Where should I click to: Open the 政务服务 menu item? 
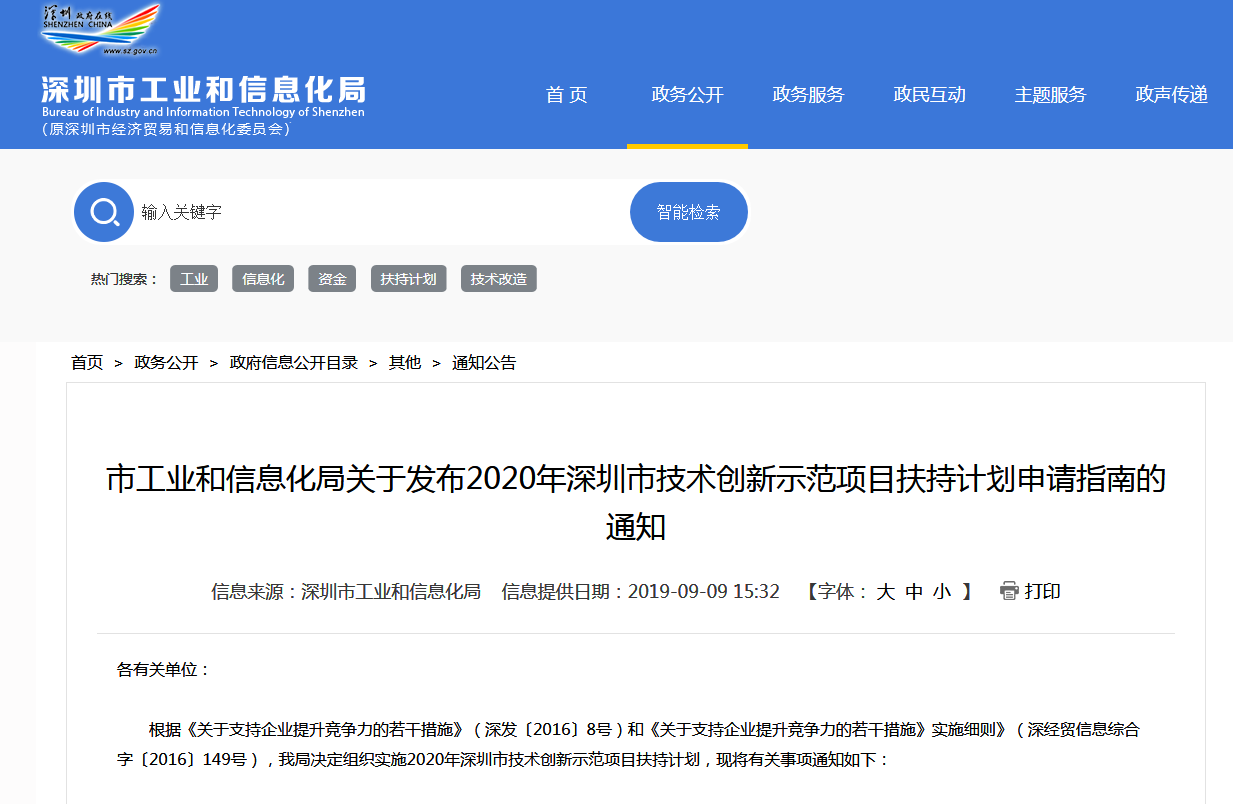click(x=808, y=95)
